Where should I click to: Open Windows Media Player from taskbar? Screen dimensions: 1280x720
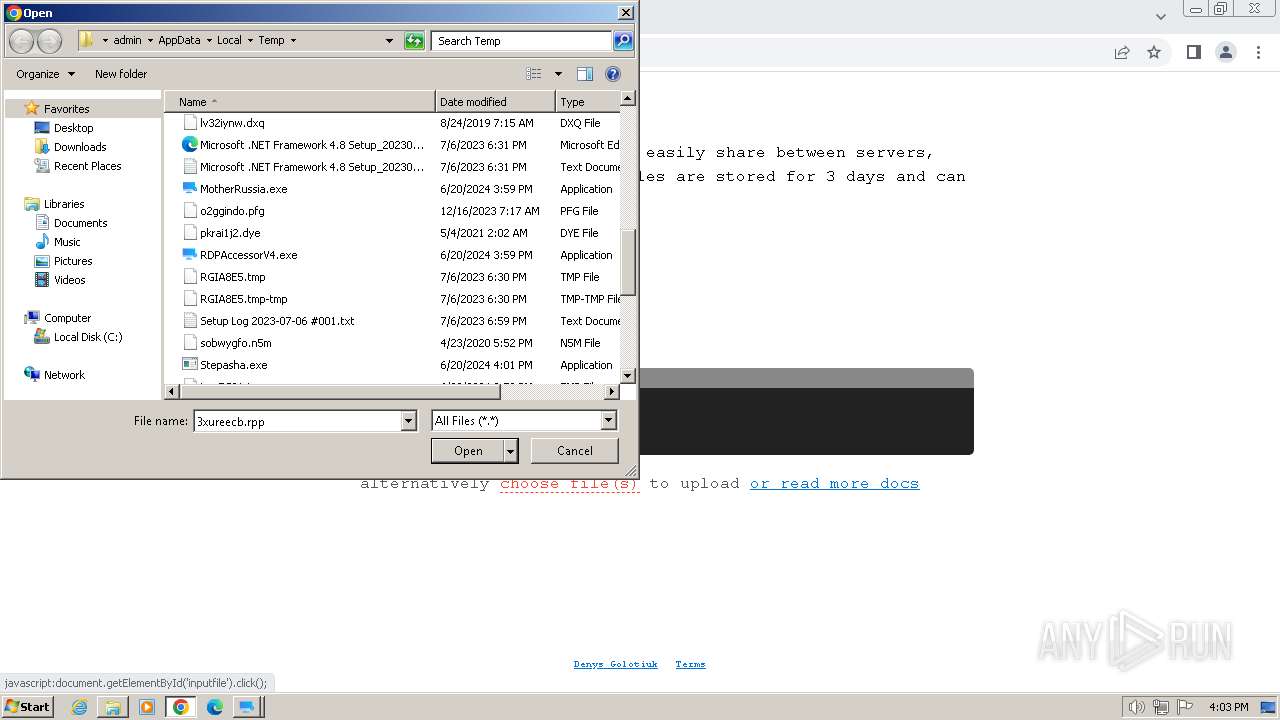(x=147, y=707)
